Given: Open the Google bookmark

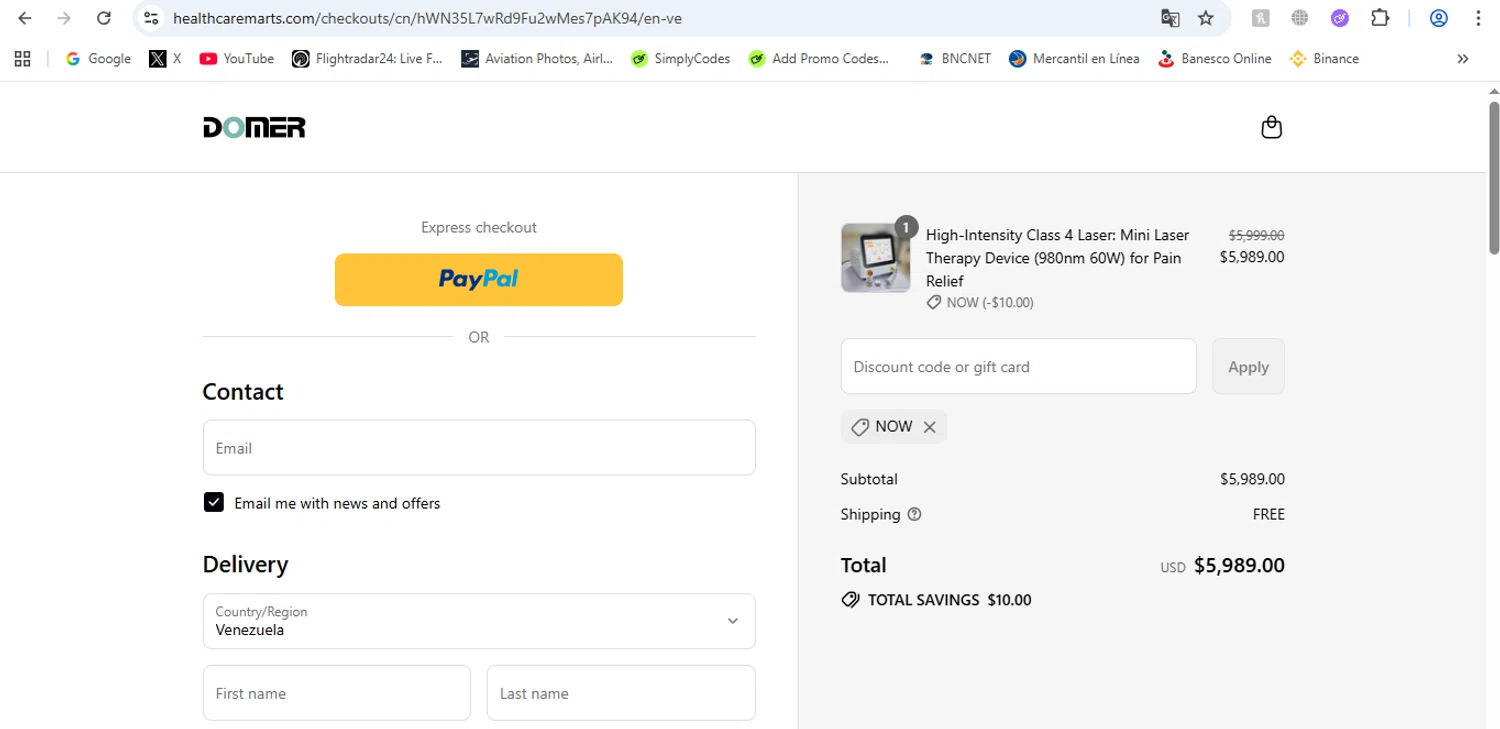Looking at the screenshot, I should tap(98, 59).
